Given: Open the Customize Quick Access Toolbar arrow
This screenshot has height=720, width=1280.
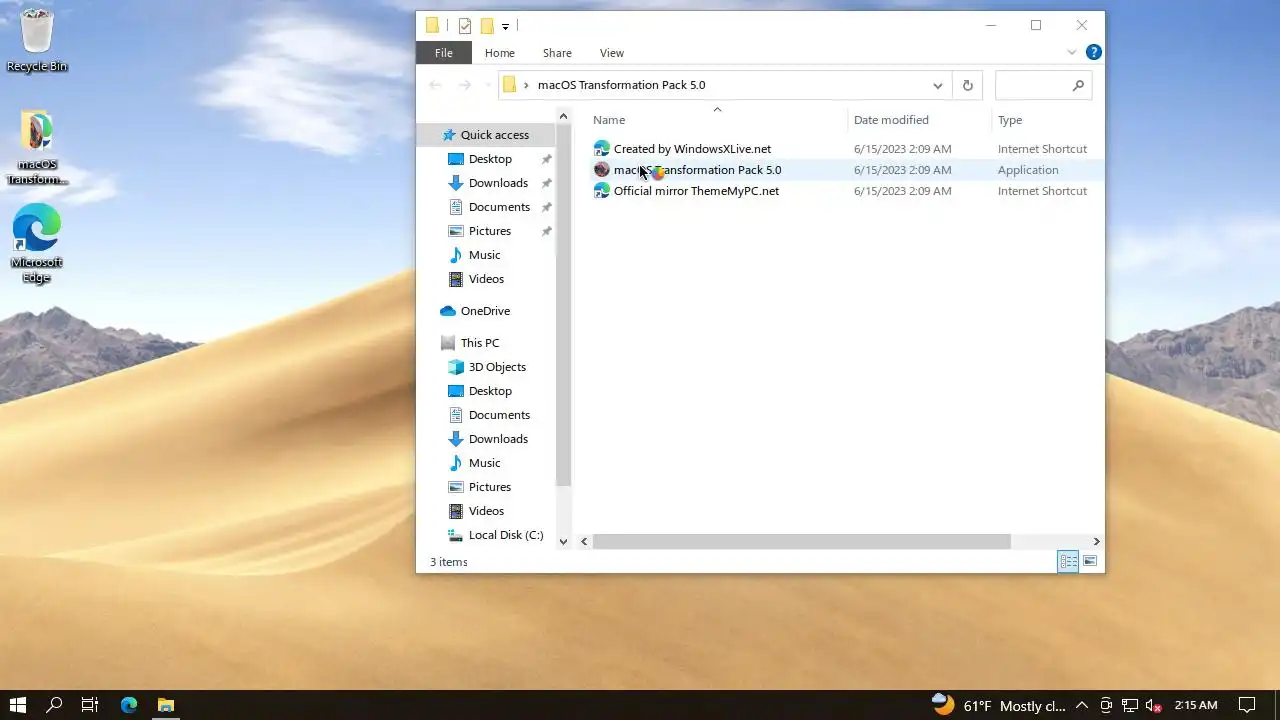Looking at the screenshot, I should click(505, 26).
